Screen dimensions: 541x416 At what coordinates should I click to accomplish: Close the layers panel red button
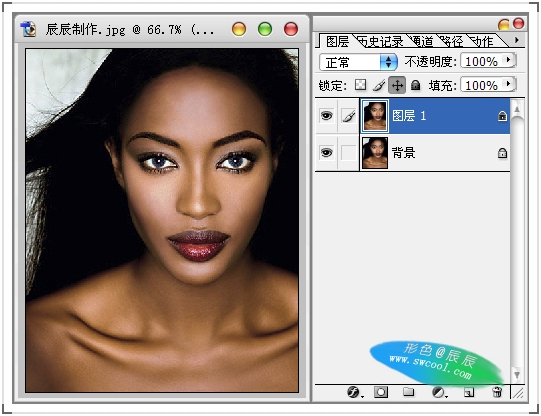(519, 23)
